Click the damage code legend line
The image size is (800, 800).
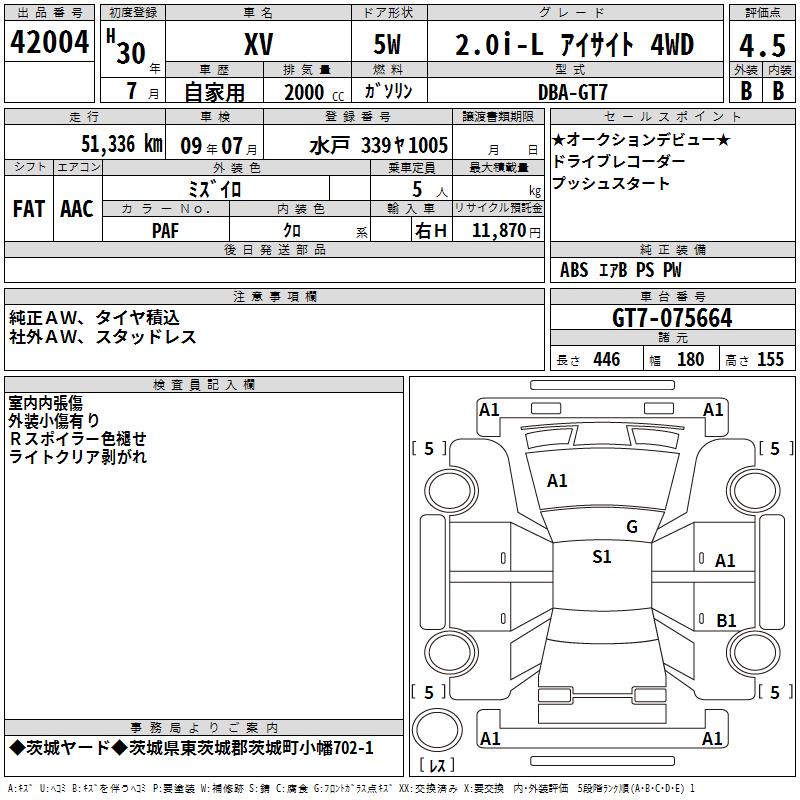(x=351, y=788)
